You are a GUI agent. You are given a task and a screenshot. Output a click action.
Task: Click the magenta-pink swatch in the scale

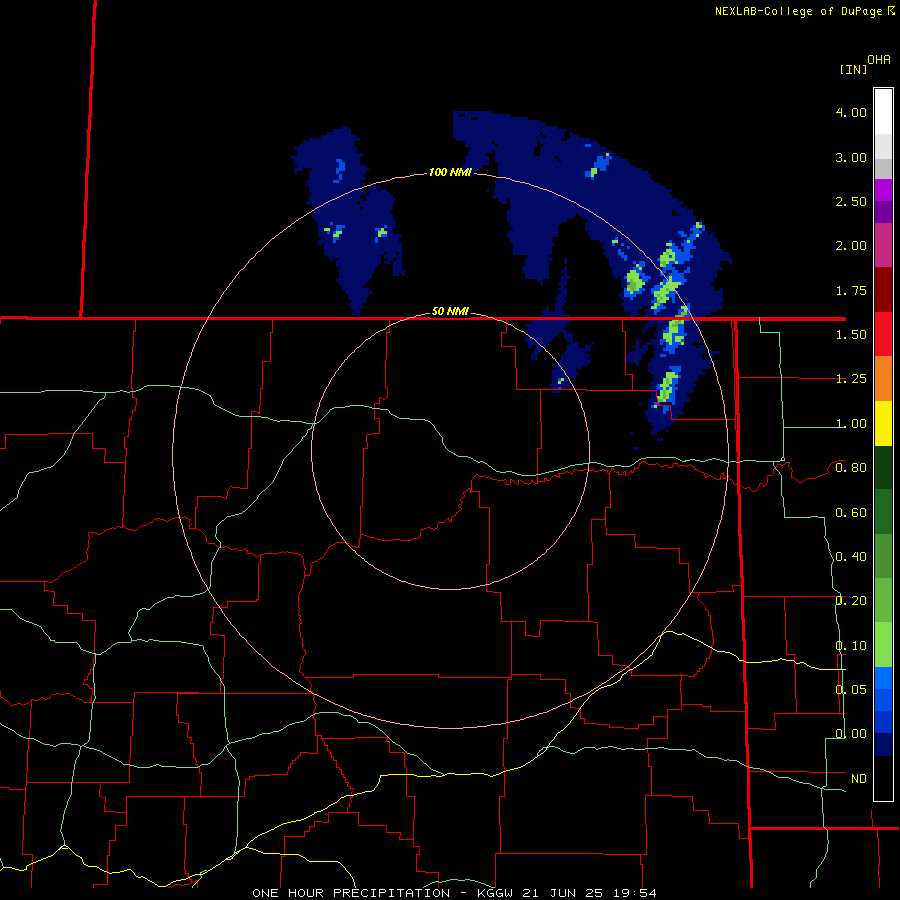pos(883,245)
